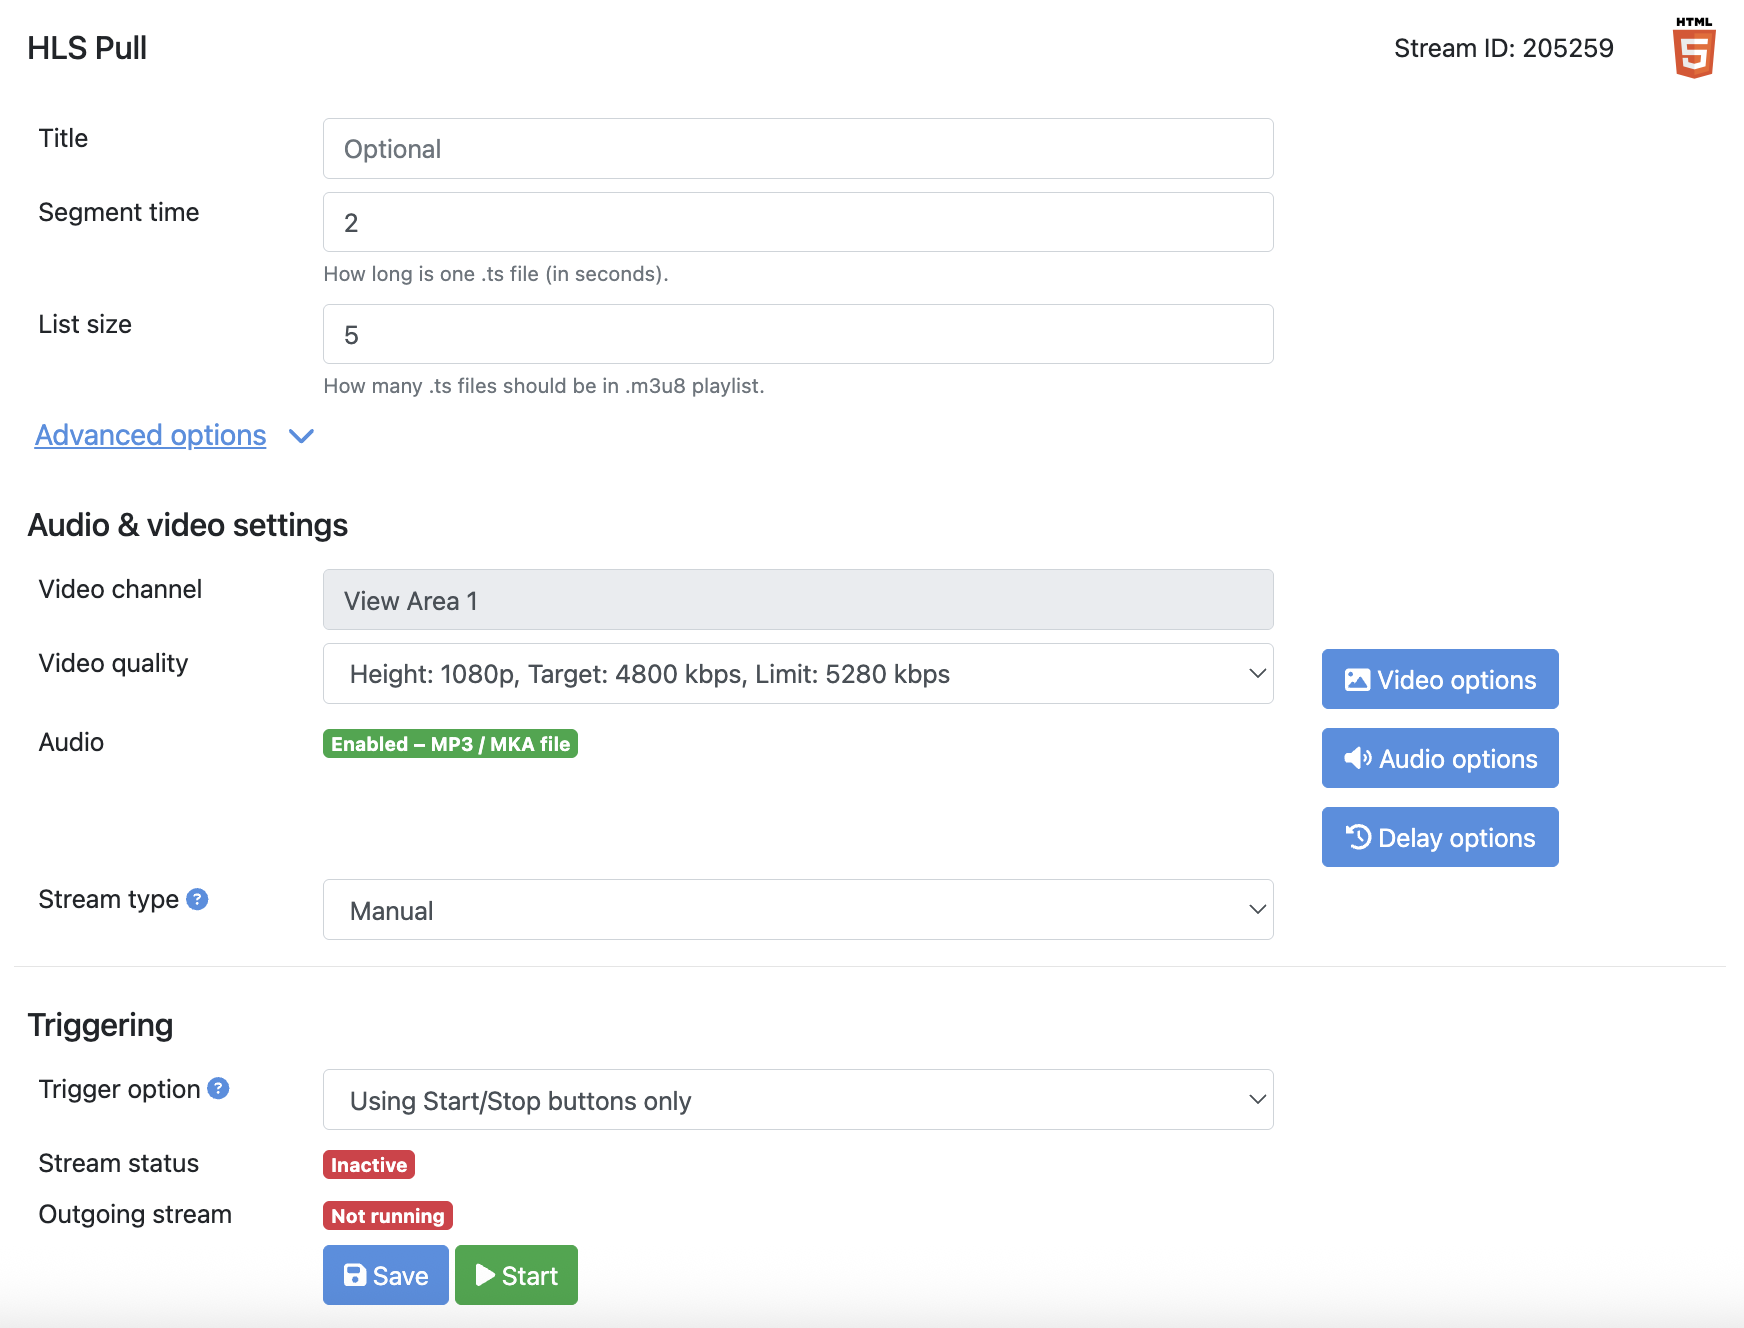Expand the Advanced options chevron
This screenshot has width=1744, height=1328.
[x=301, y=436]
